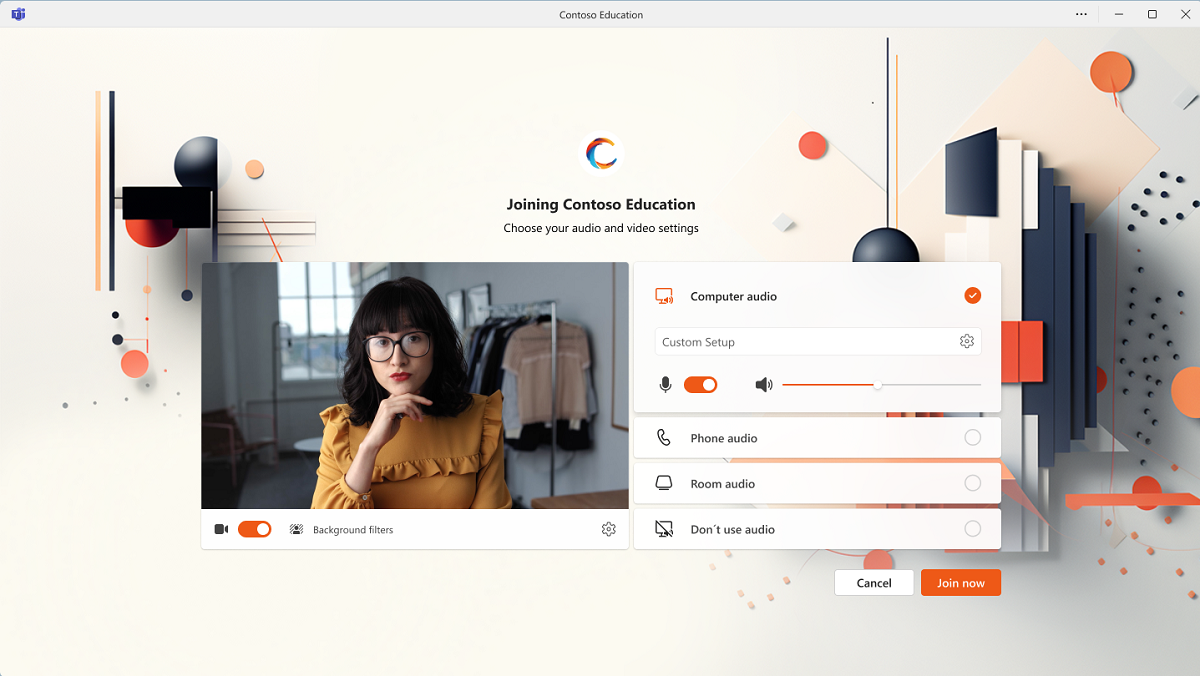Click the camera icon below video preview
The width and height of the screenshot is (1200, 676).
221,529
